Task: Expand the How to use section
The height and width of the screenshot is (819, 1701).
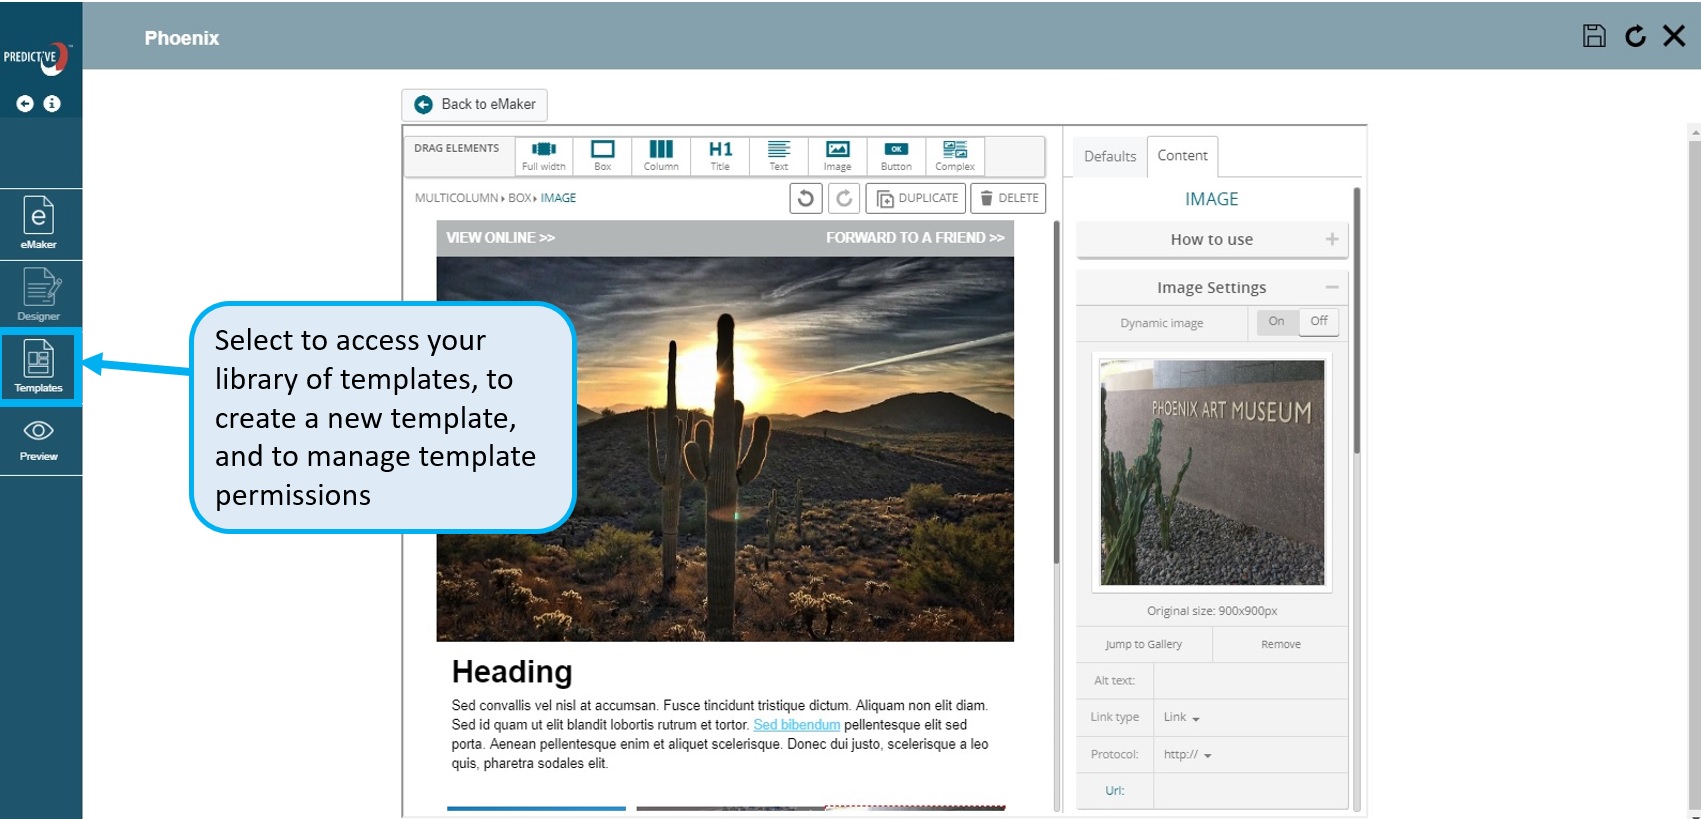Action: [x=1211, y=240]
